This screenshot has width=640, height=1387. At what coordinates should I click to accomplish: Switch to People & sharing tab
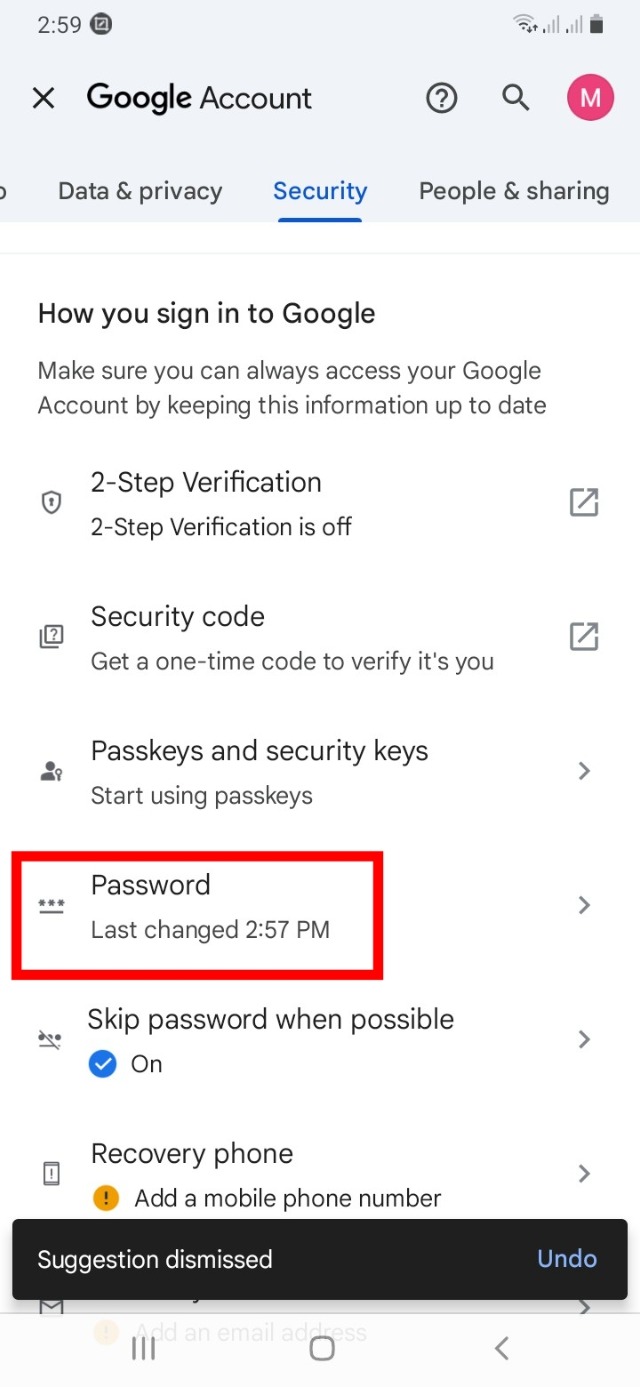513,191
